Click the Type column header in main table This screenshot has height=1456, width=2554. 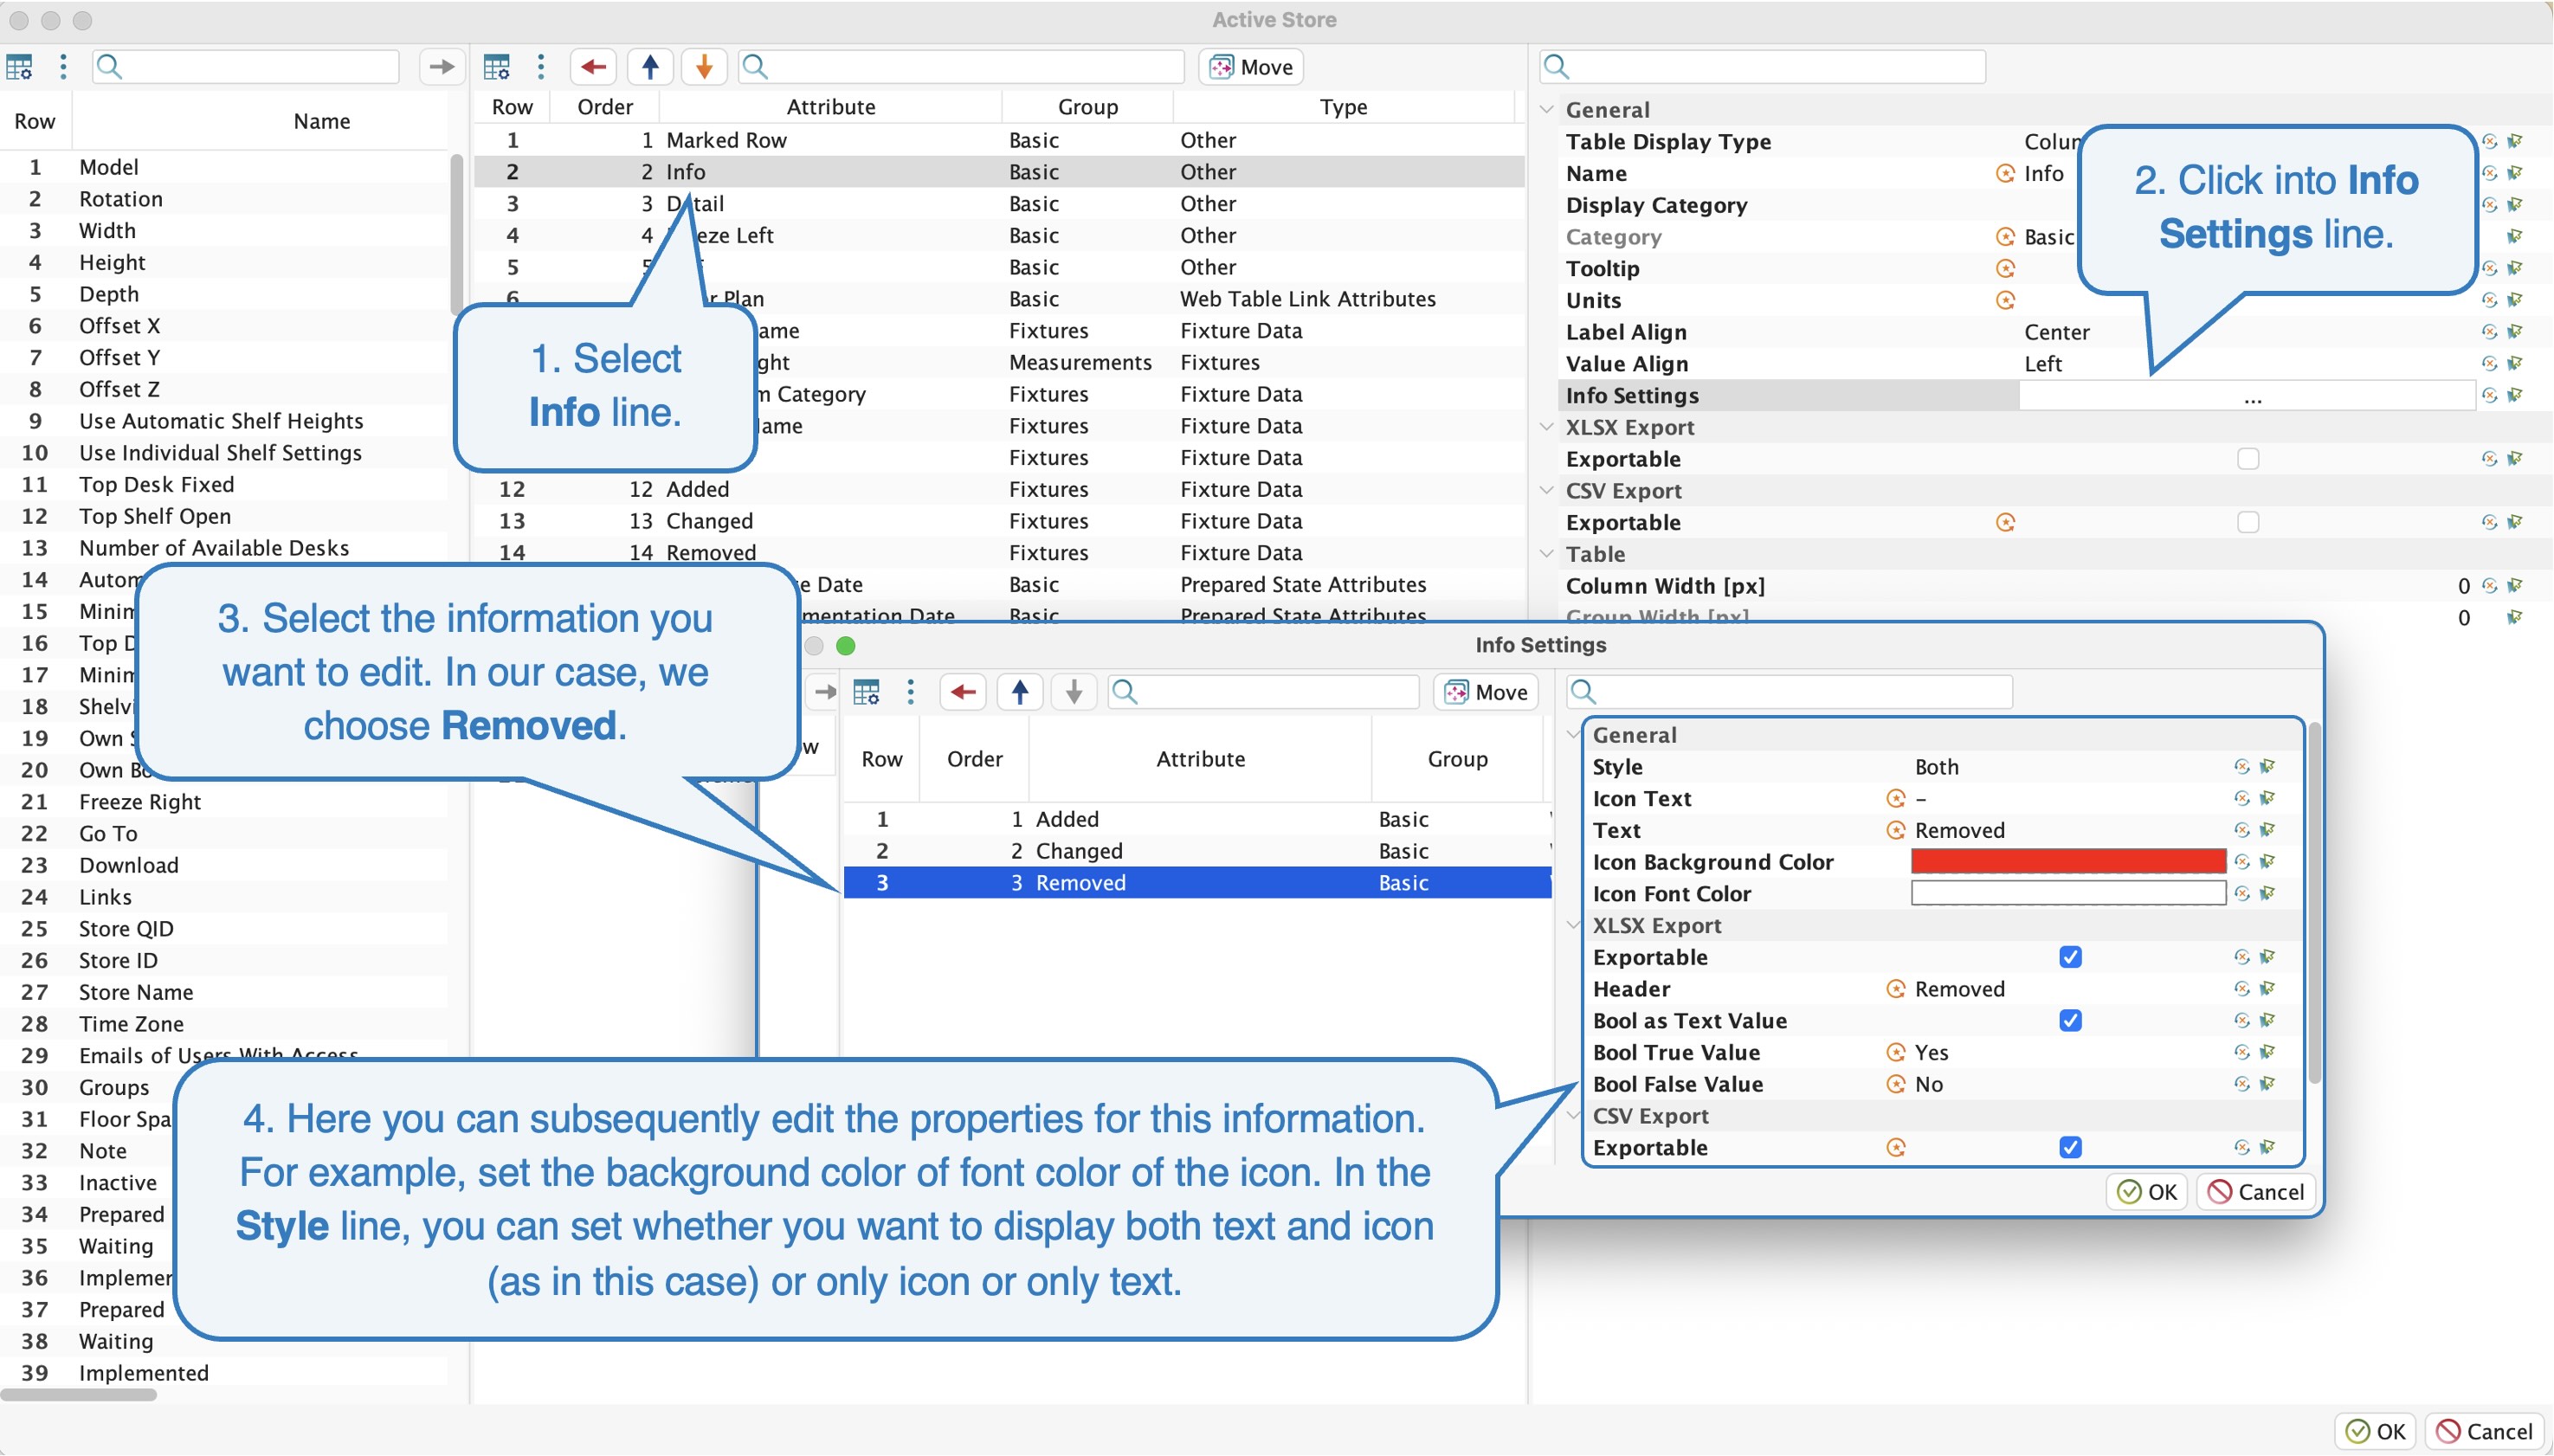click(x=1343, y=107)
